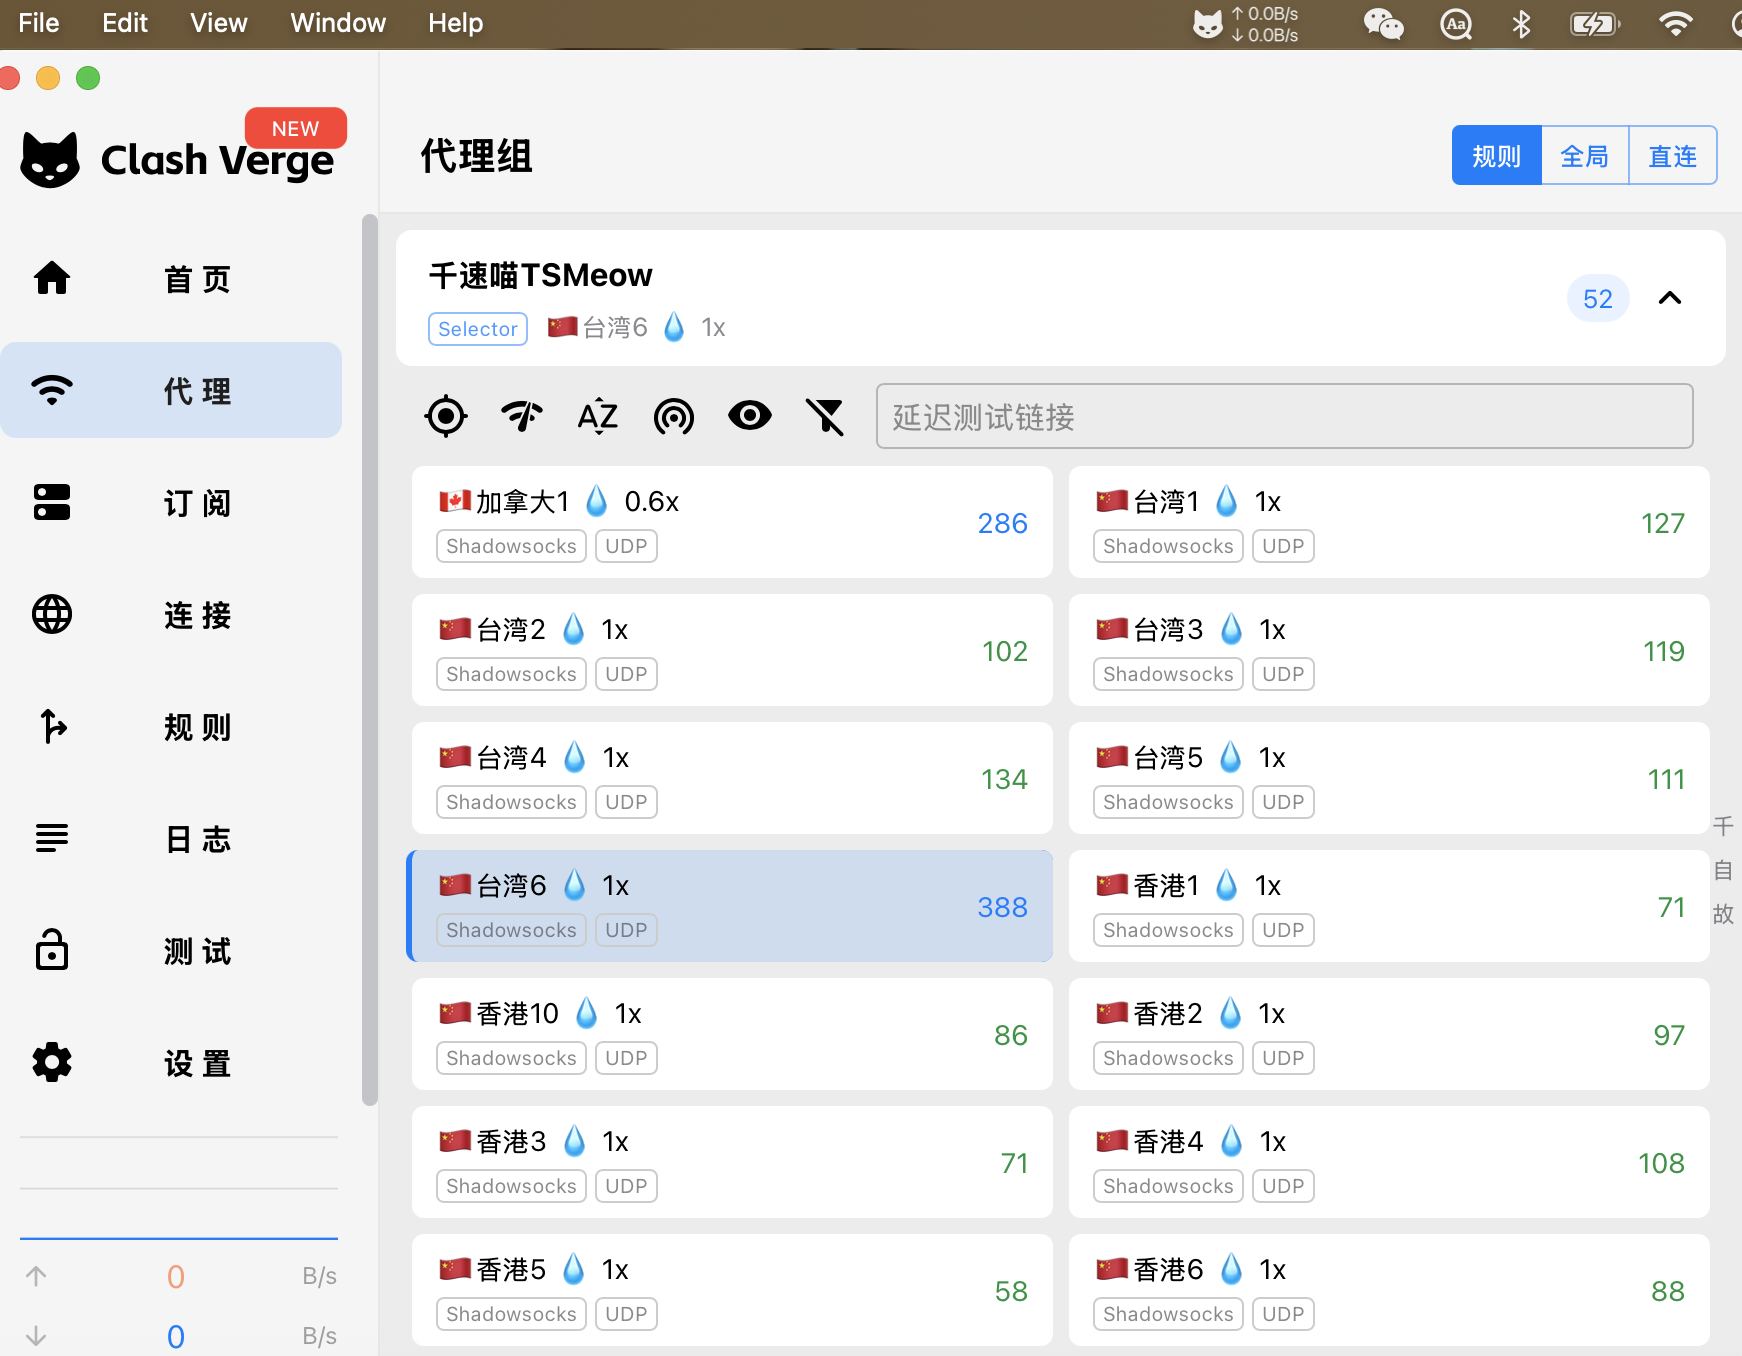Image resolution: width=1742 pixels, height=1356 pixels.
Task: Open the View menu
Action: pyautogui.click(x=218, y=23)
